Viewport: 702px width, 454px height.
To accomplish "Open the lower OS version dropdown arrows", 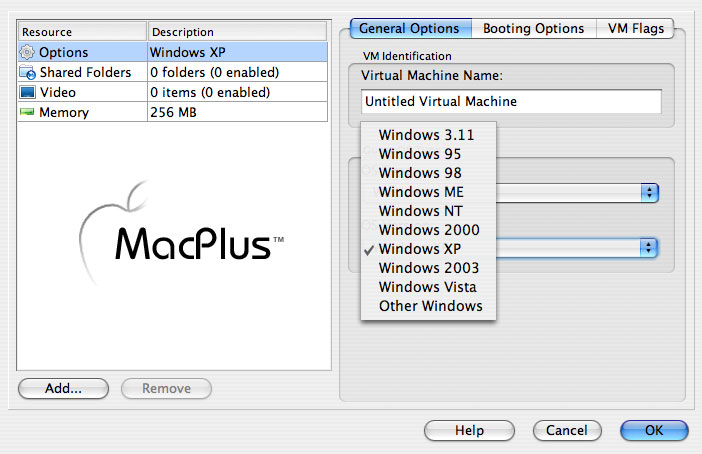I will (648, 248).
